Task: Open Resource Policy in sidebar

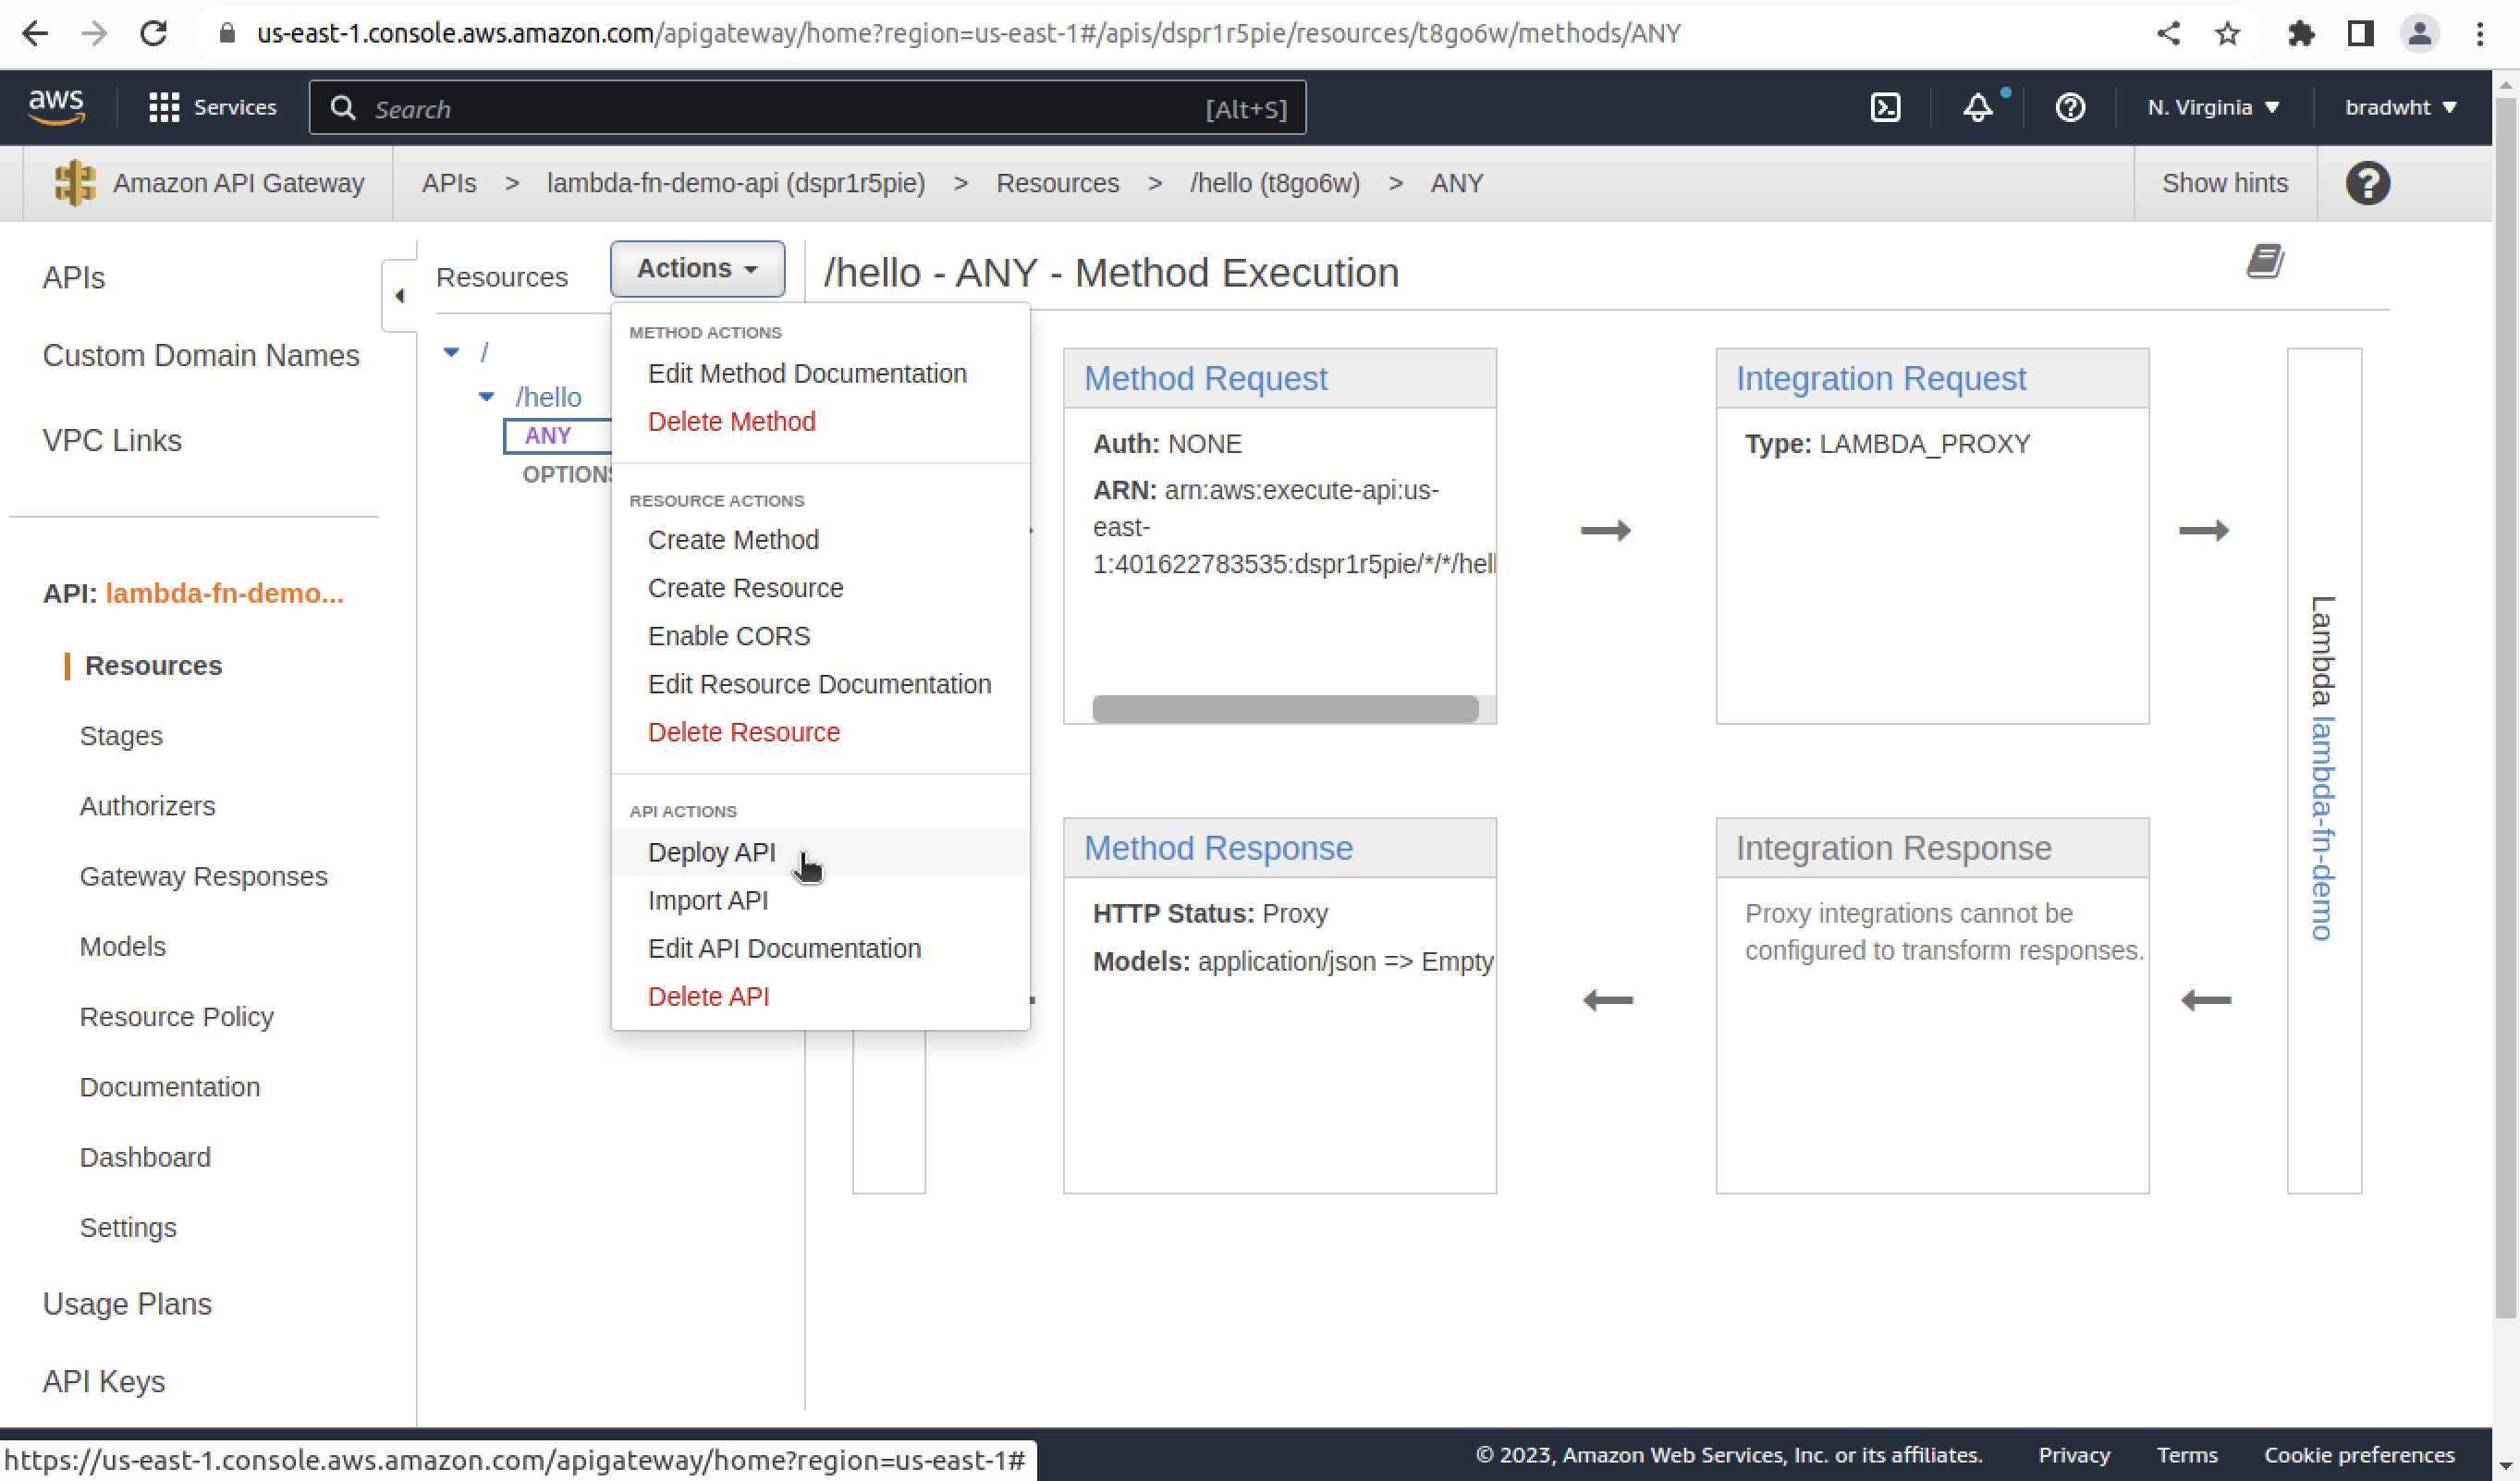Action: [176, 1016]
